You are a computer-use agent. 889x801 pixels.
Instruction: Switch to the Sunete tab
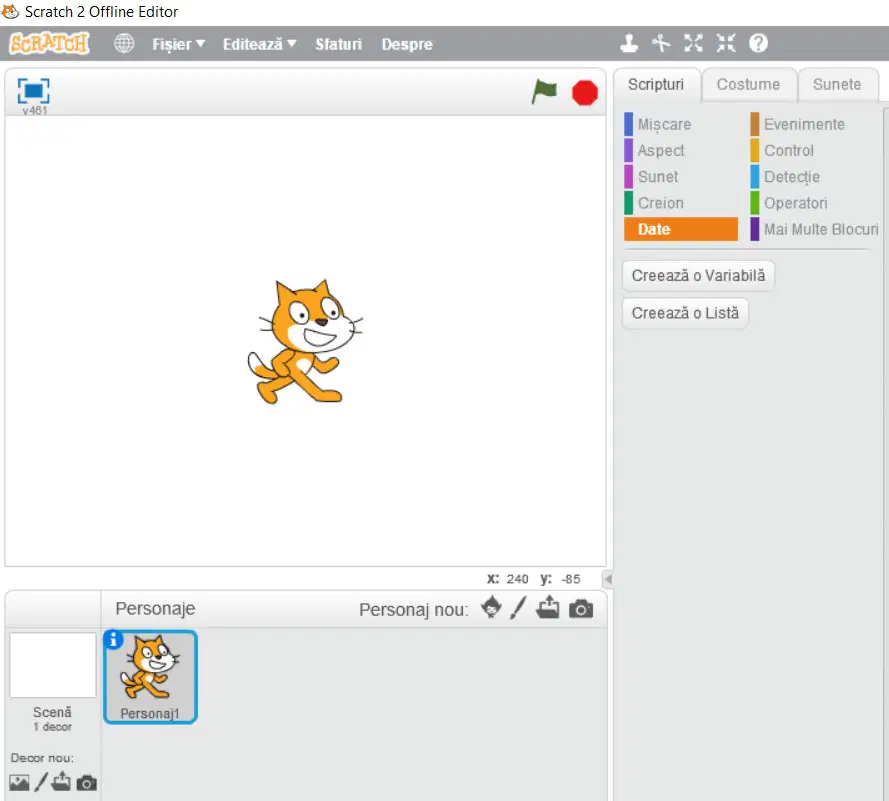click(837, 84)
